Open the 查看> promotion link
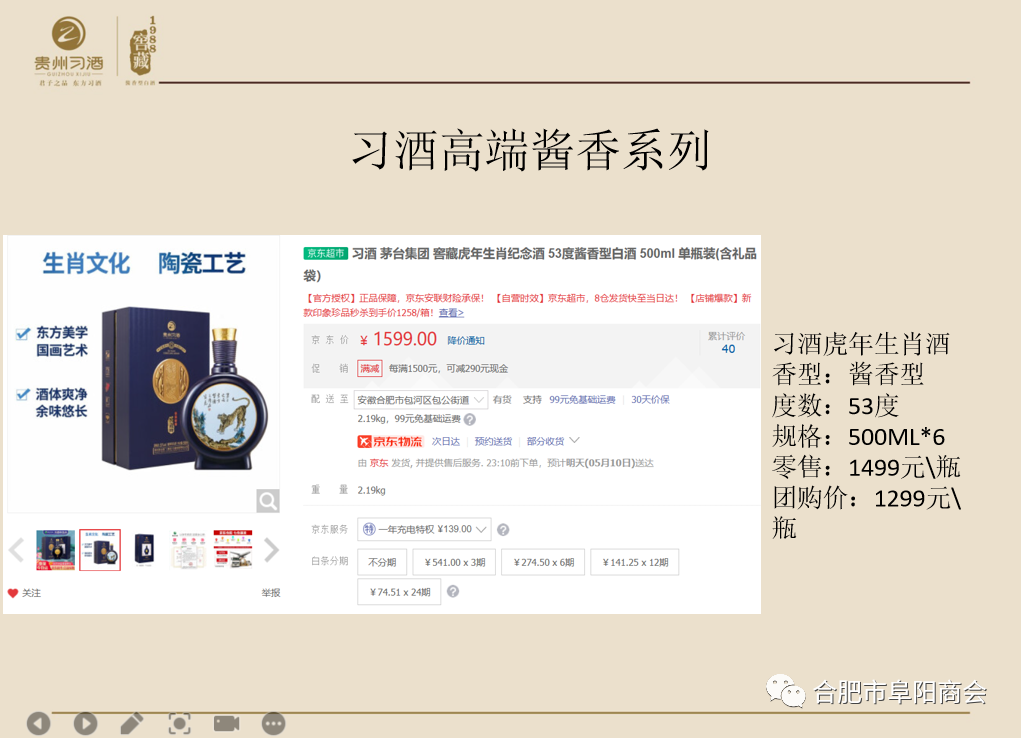 coord(451,313)
